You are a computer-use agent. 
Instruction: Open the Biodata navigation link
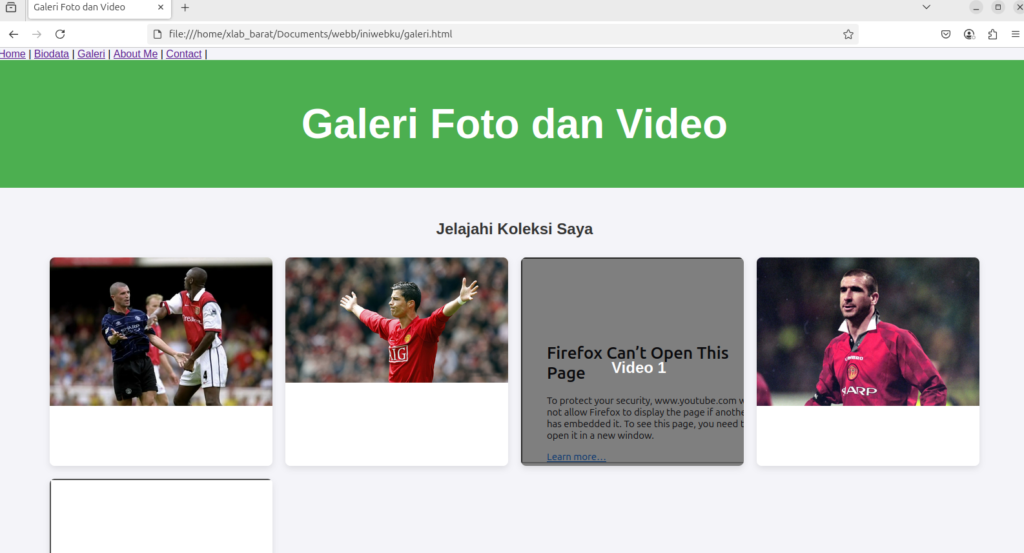(x=51, y=54)
